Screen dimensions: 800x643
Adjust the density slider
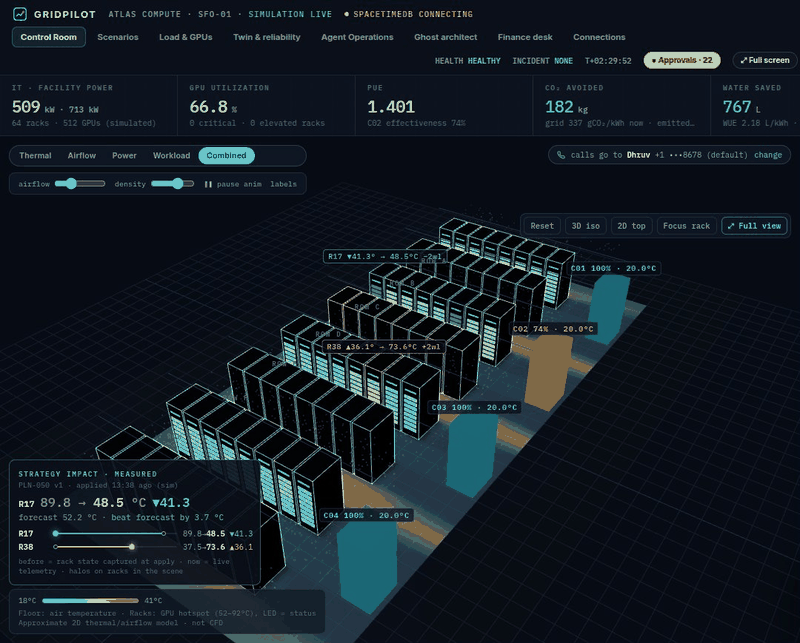tap(172, 184)
